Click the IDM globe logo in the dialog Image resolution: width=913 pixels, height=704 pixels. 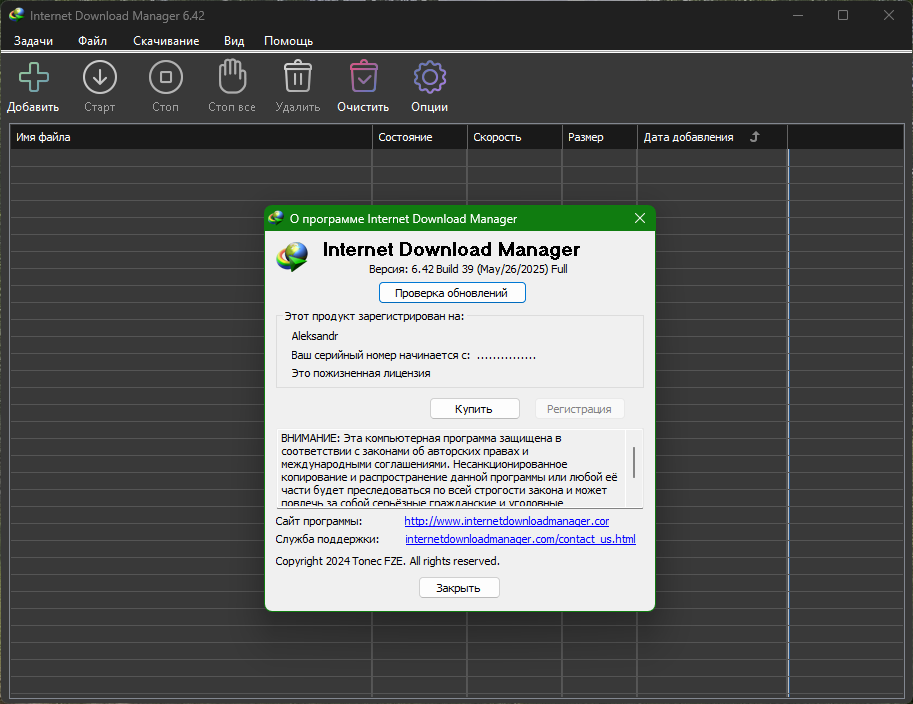coord(290,256)
